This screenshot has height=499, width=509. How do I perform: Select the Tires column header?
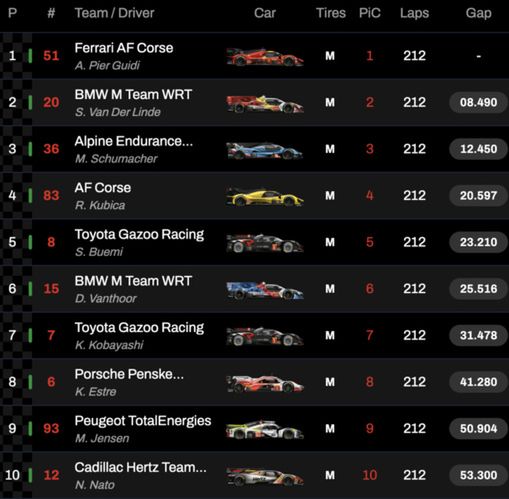click(331, 13)
